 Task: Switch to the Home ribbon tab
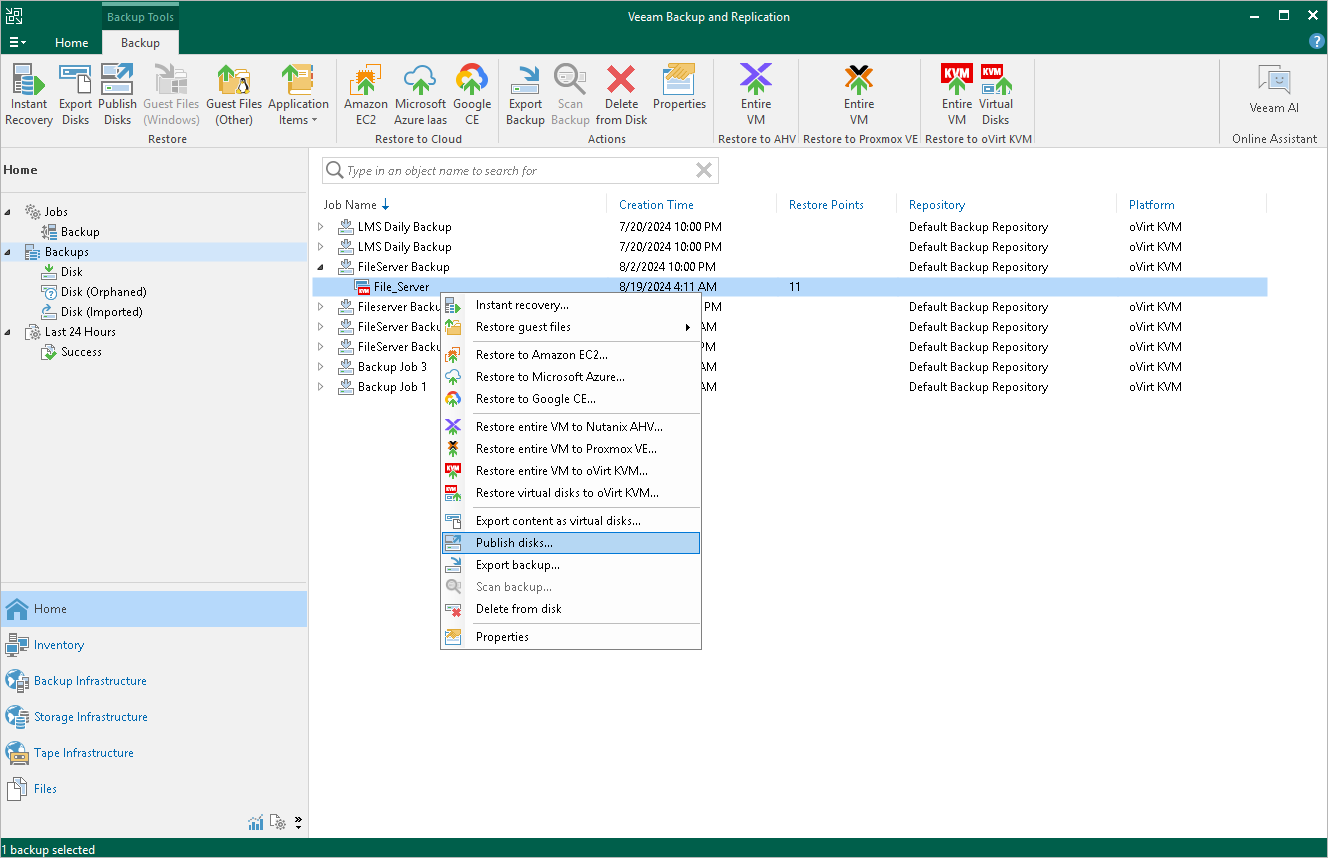72,43
